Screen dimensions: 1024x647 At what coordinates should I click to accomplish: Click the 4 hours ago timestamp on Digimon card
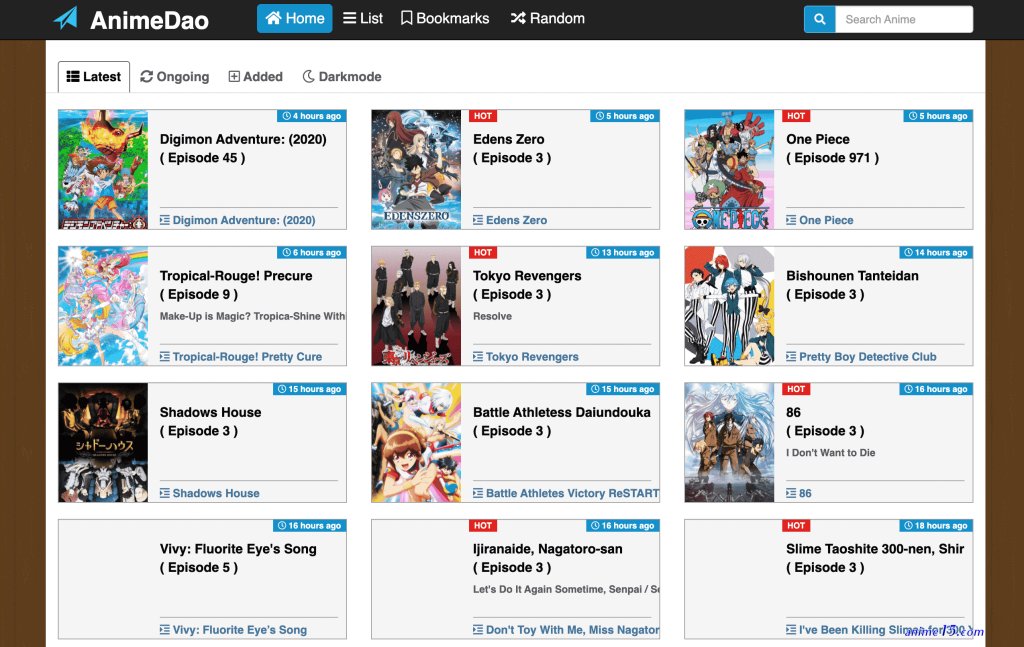312,116
